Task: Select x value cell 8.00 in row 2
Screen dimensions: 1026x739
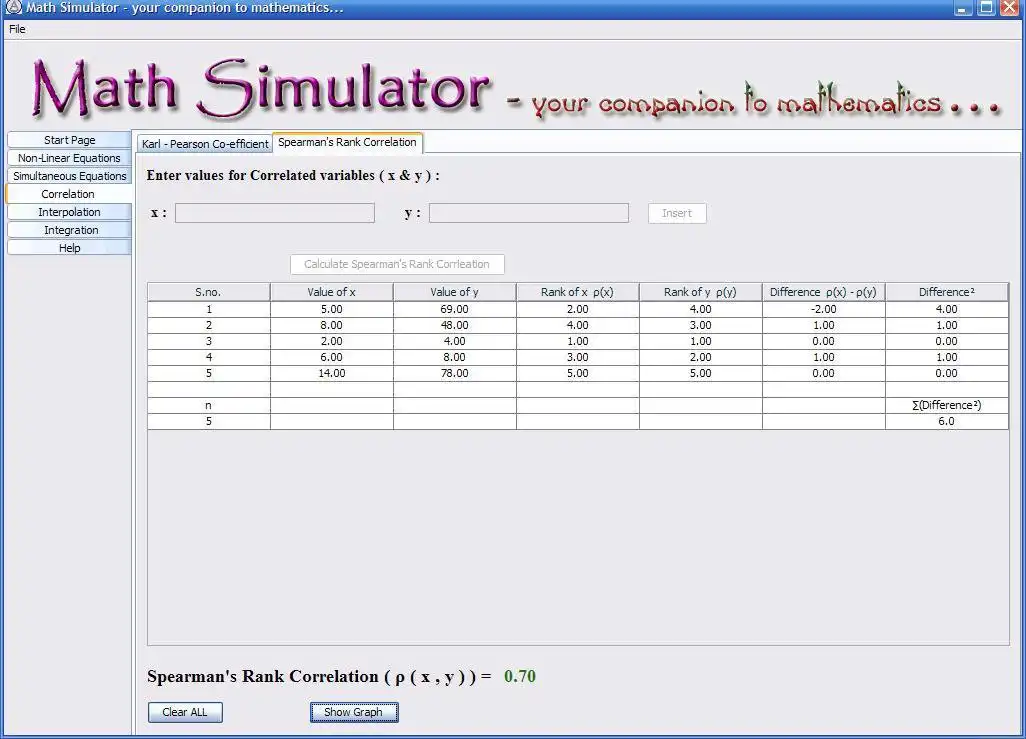Action: pos(332,325)
